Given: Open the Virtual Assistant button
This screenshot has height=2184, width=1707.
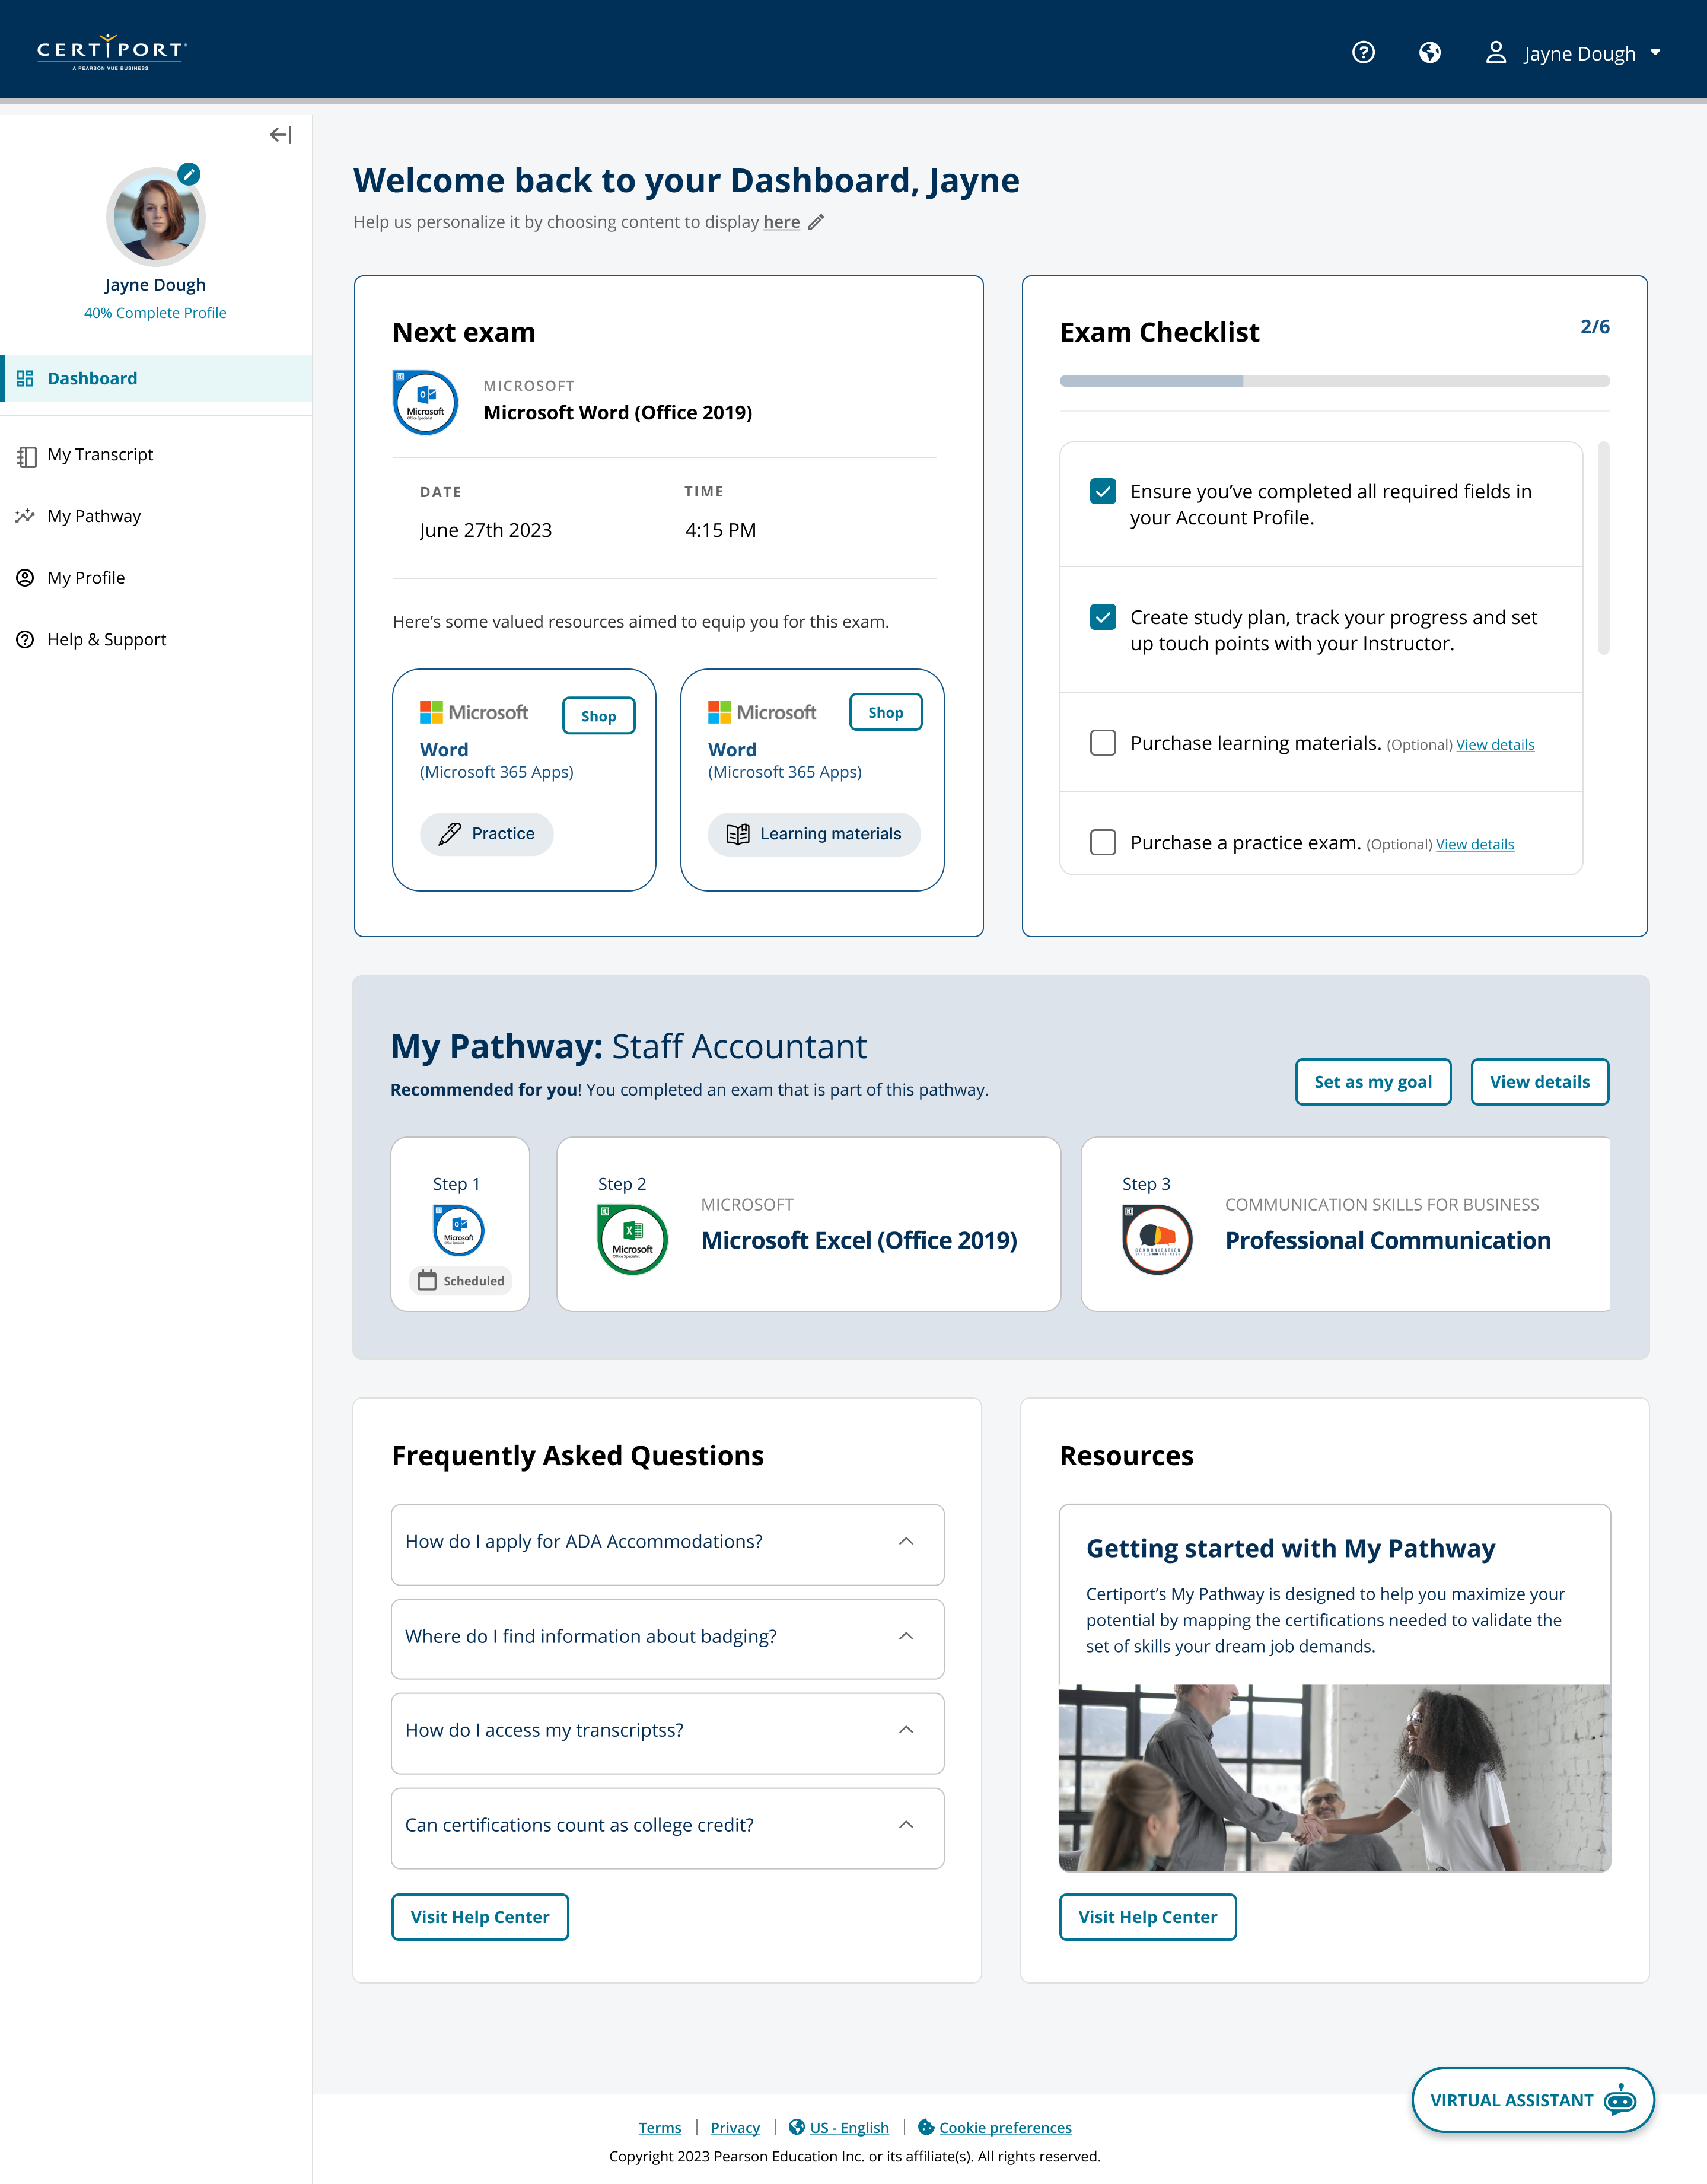Looking at the screenshot, I should (1533, 2100).
